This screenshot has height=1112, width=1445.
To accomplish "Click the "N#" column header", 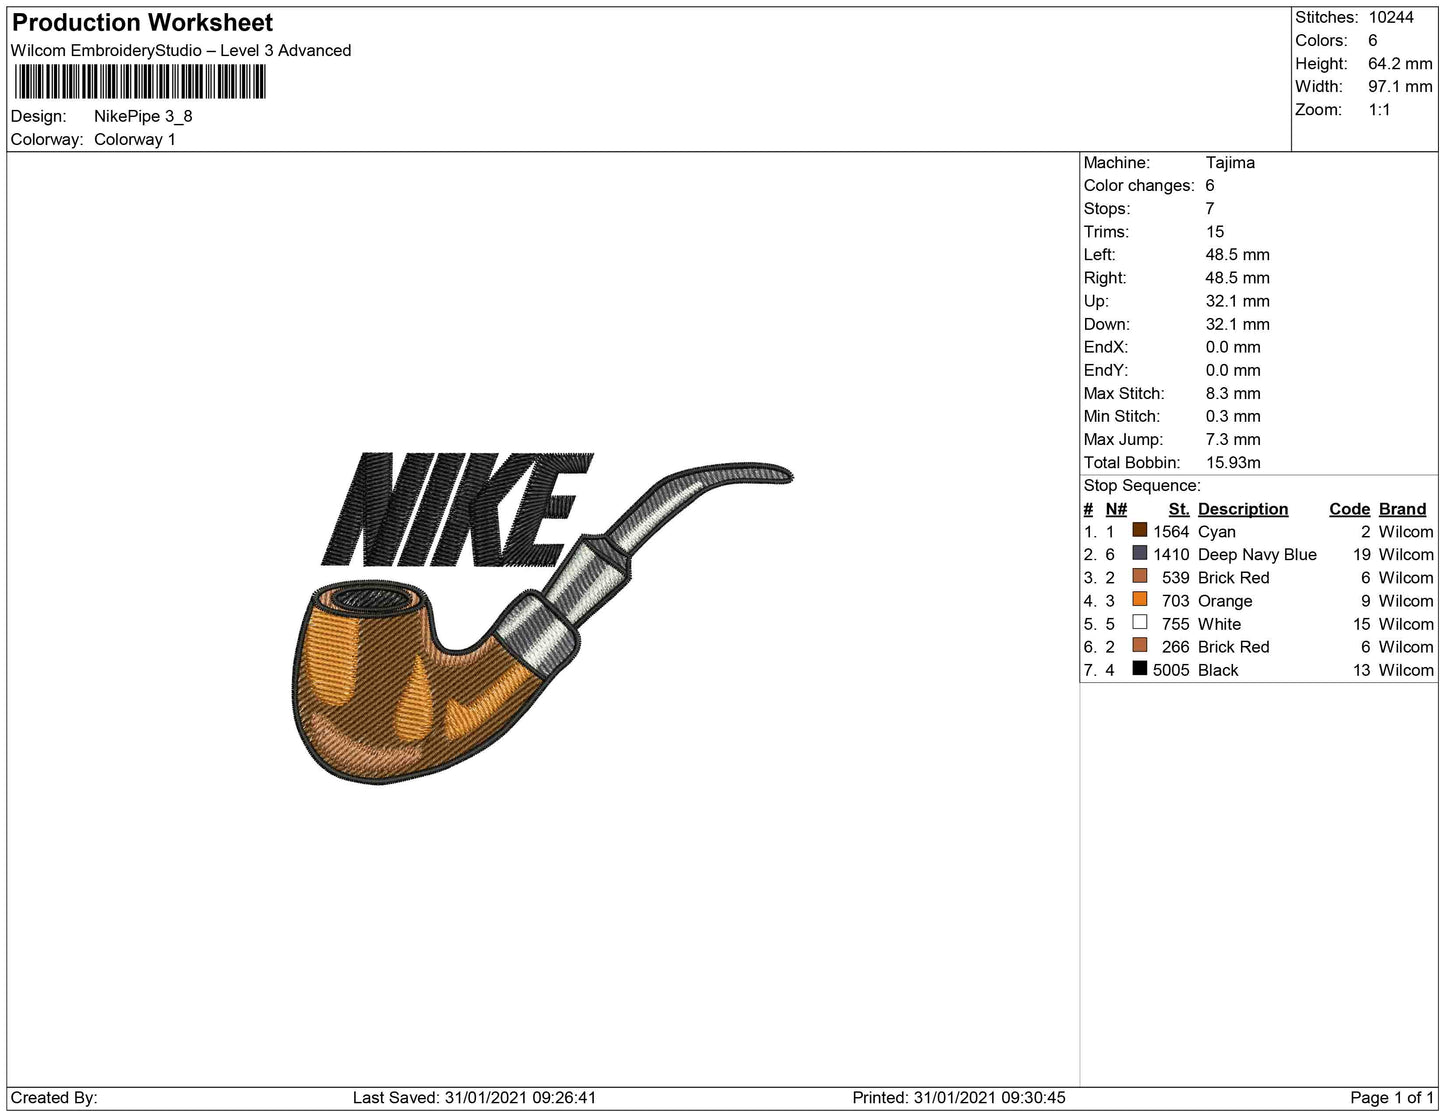I will click(x=1116, y=509).
